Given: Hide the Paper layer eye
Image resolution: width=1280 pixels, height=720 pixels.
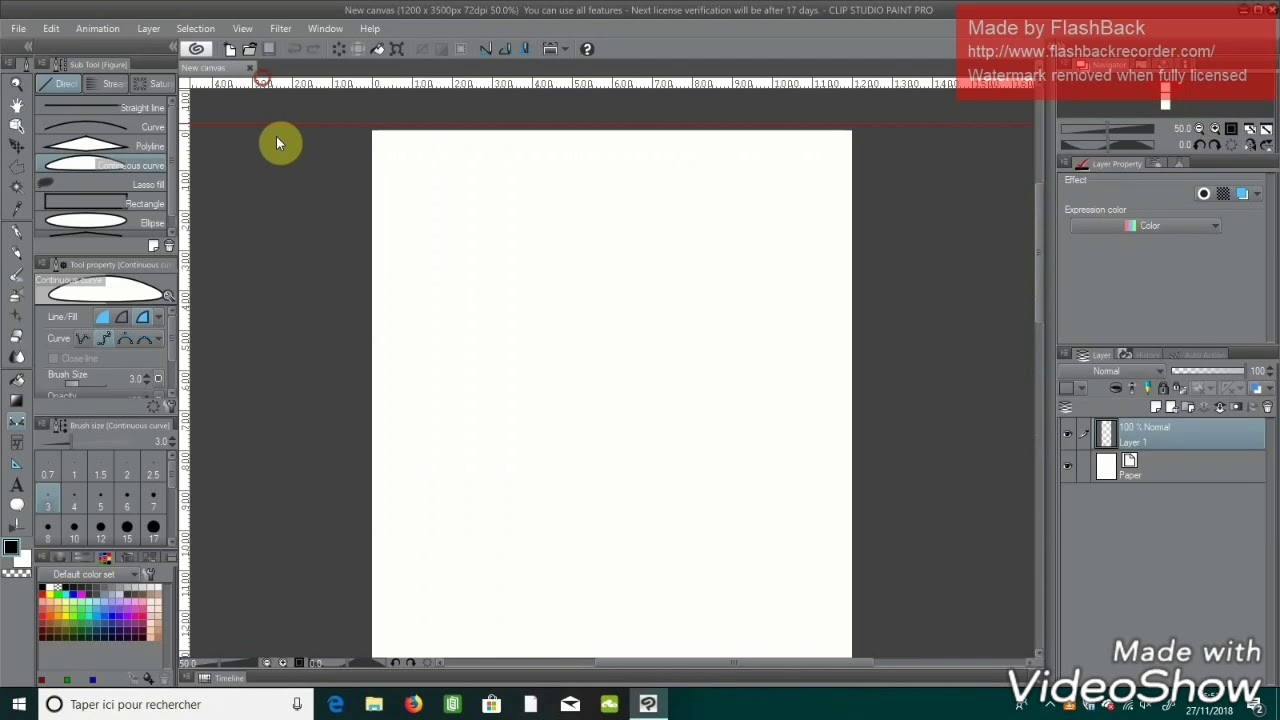Looking at the screenshot, I should [x=1067, y=467].
